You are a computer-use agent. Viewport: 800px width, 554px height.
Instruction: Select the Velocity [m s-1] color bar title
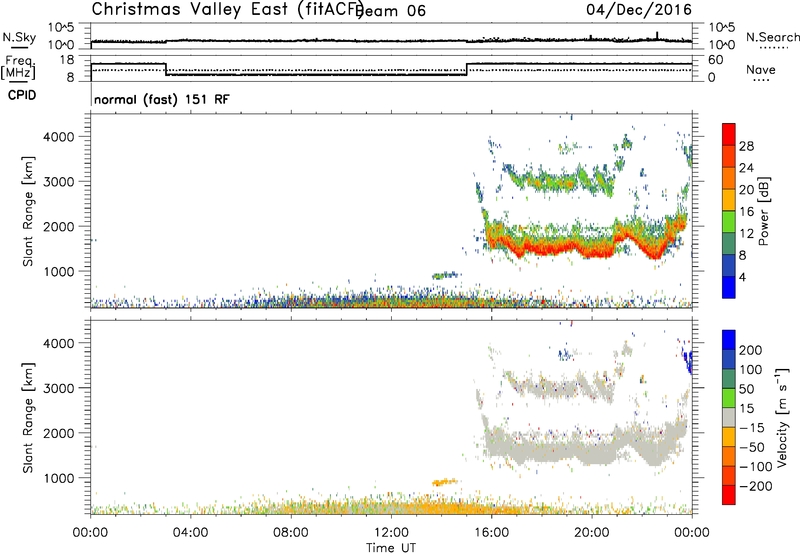point(781,418)
